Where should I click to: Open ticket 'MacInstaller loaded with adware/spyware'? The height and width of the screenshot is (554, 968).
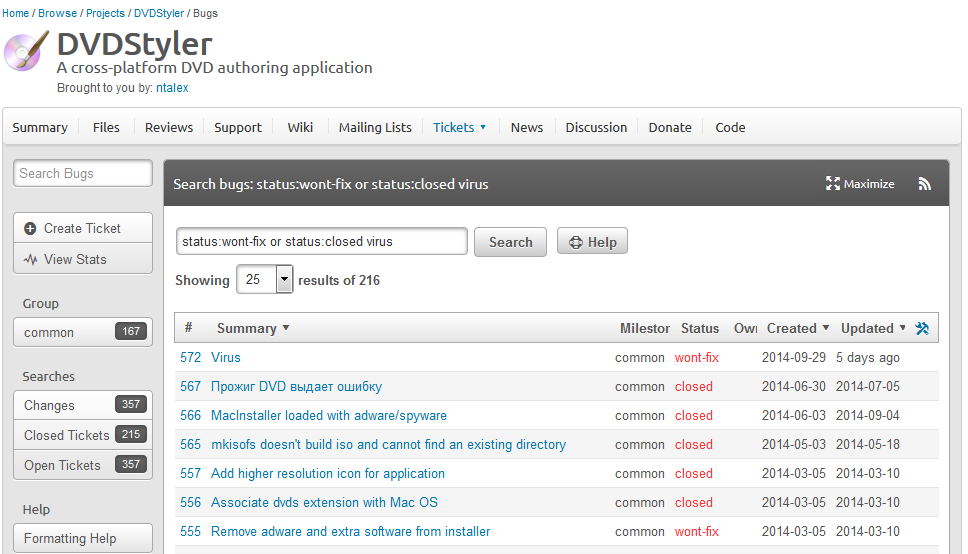pyautogui.click(x=328, y=415)
